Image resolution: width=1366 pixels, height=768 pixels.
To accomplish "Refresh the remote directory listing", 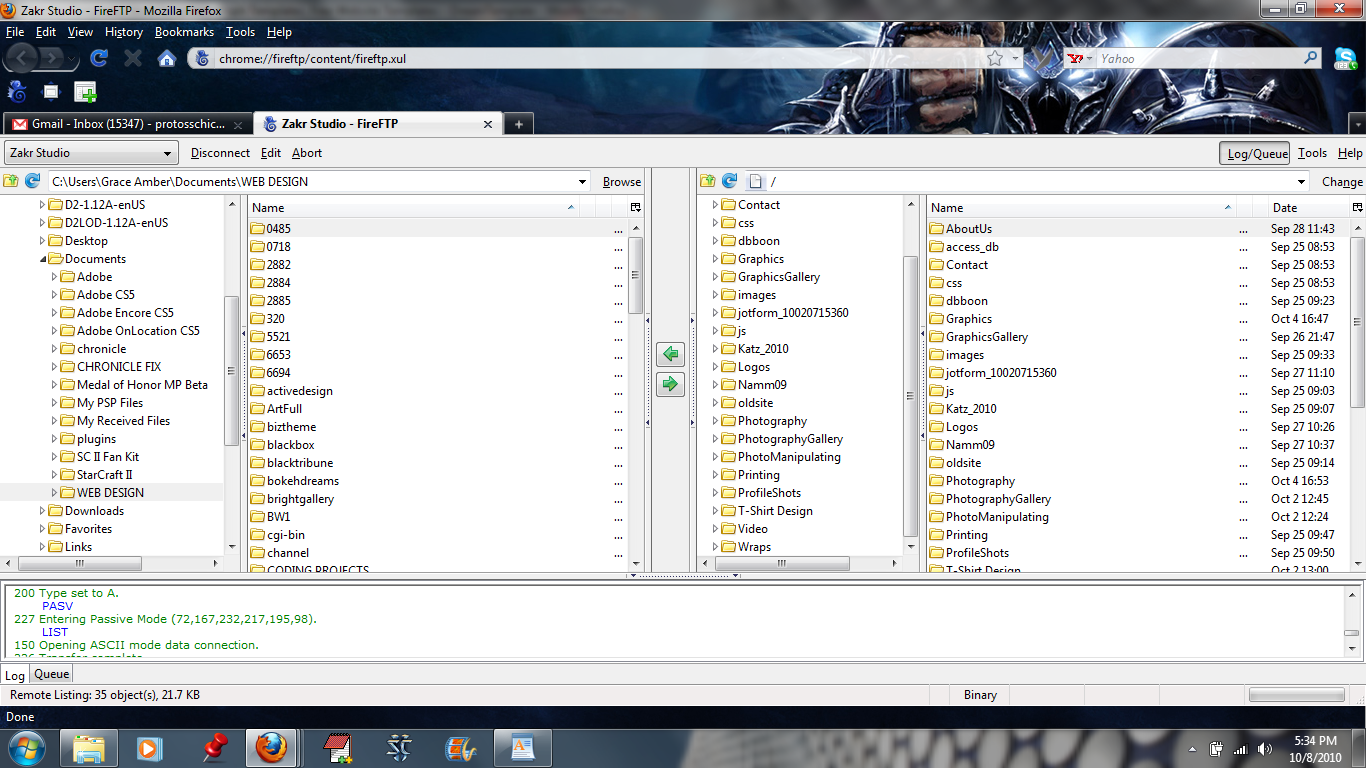I will pyautogui.click(x=730, y=181).
